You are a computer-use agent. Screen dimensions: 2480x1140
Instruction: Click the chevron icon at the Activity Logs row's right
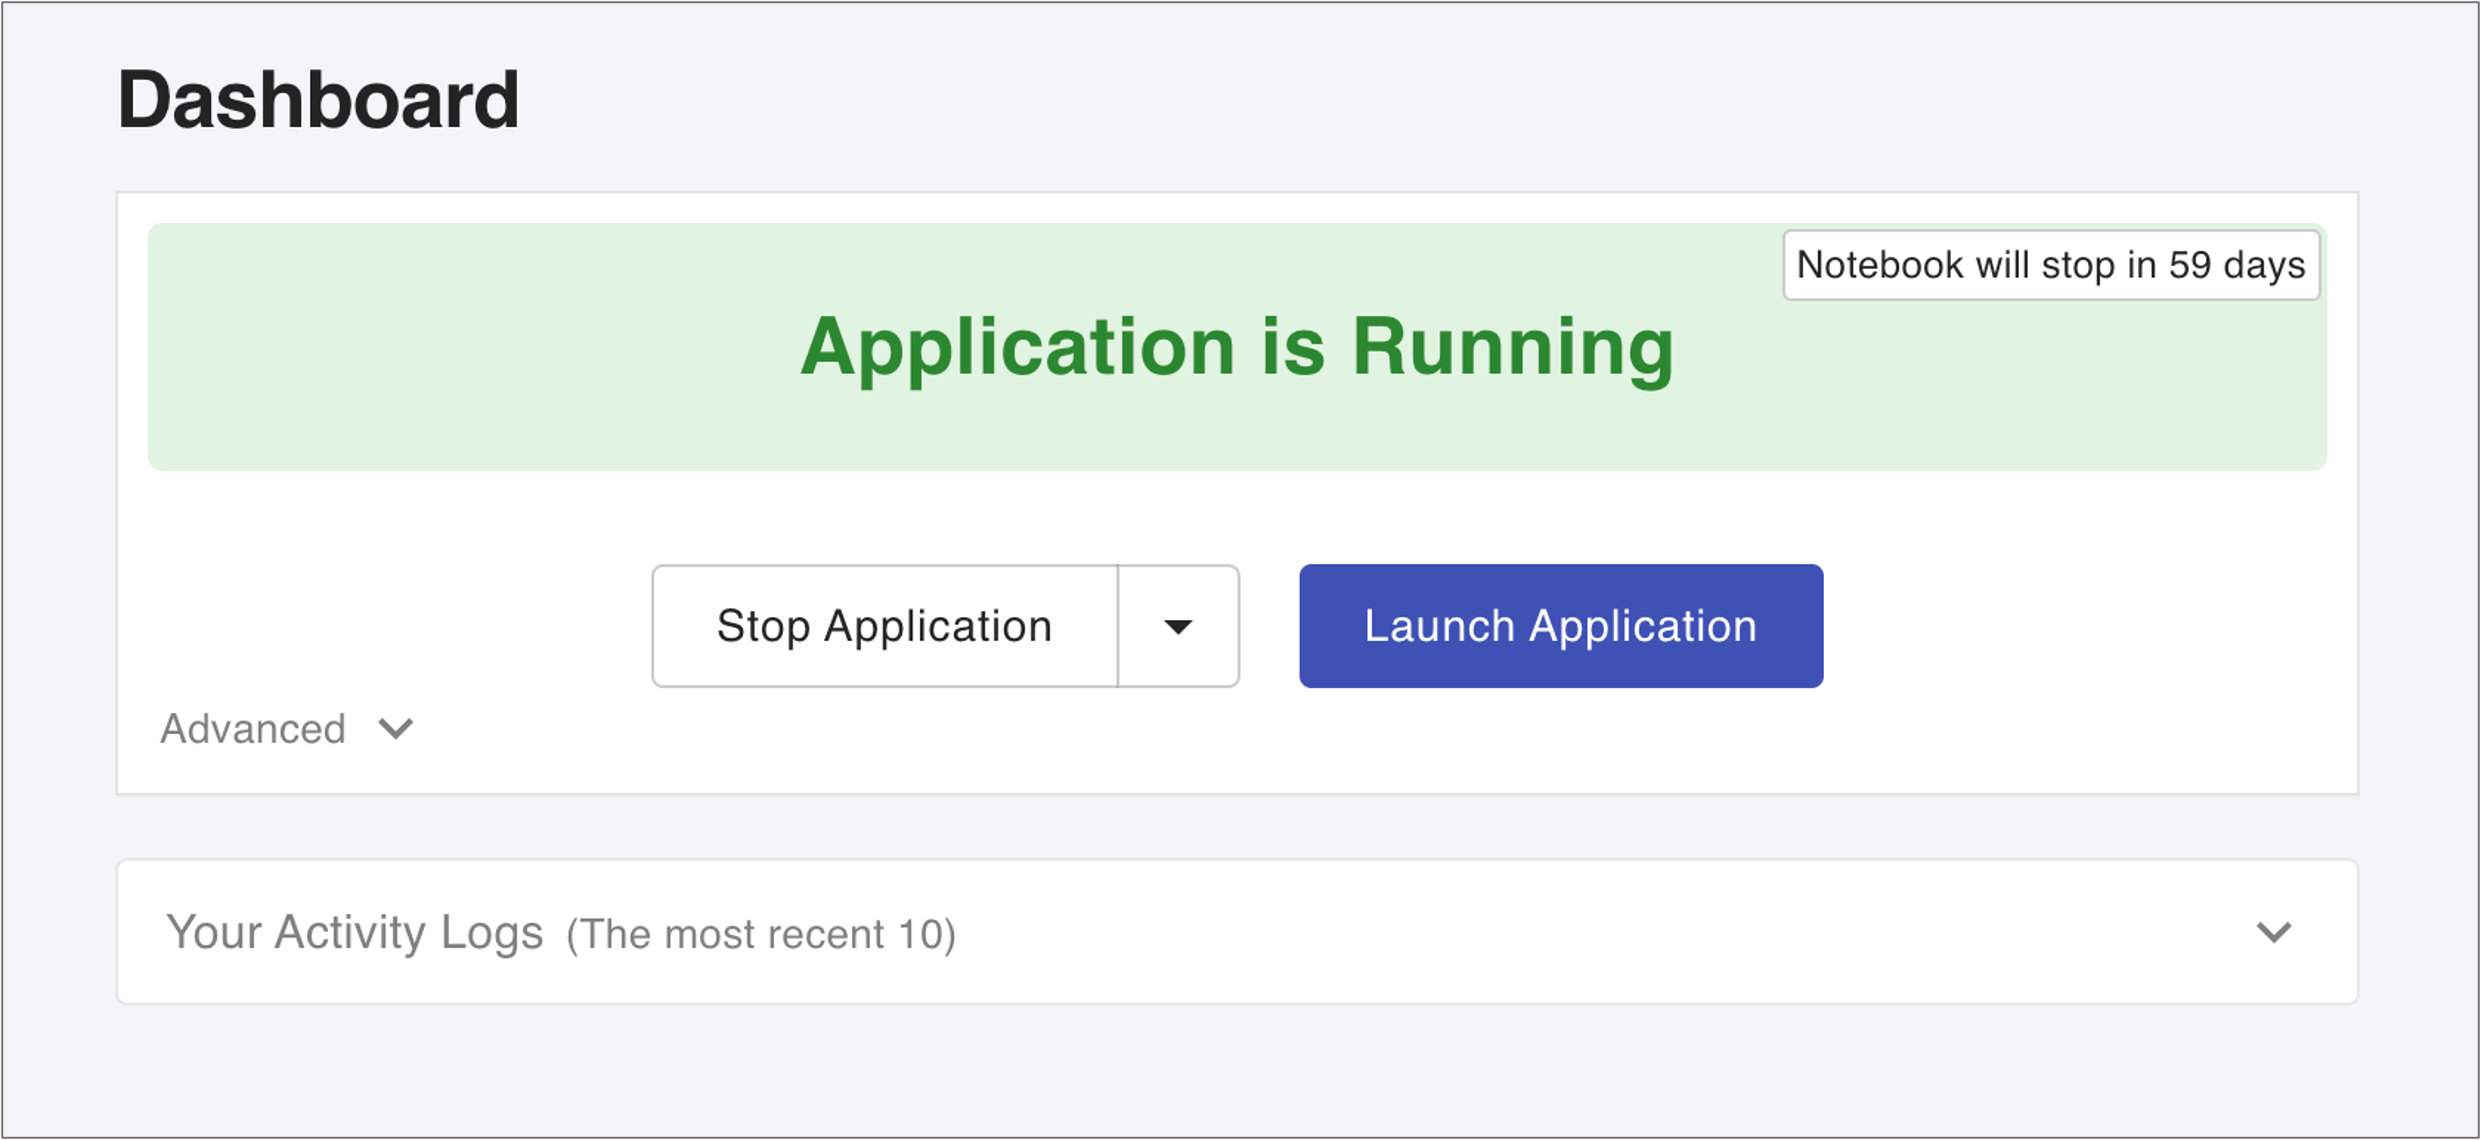(x=2273, y=932)
